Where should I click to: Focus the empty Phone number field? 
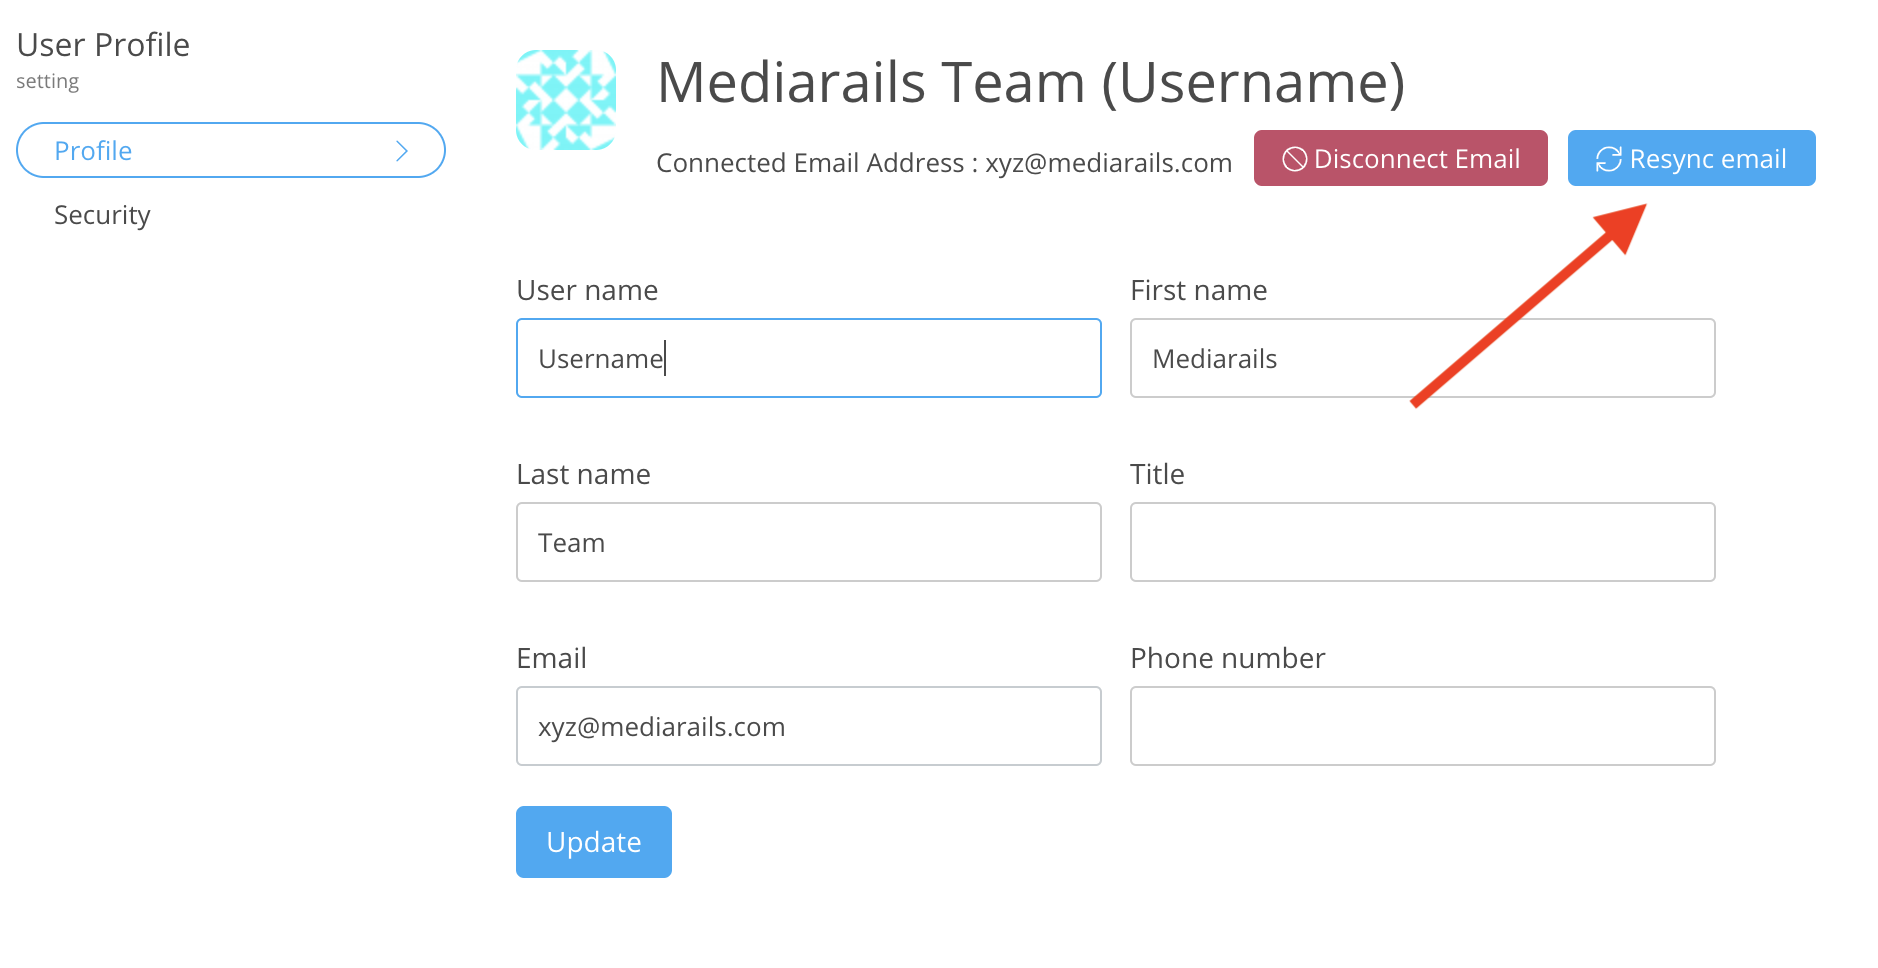point(1421,726)
